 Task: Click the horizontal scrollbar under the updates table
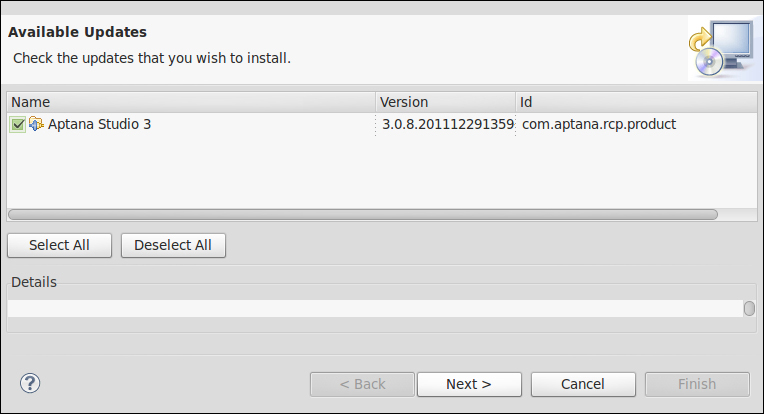363,214
